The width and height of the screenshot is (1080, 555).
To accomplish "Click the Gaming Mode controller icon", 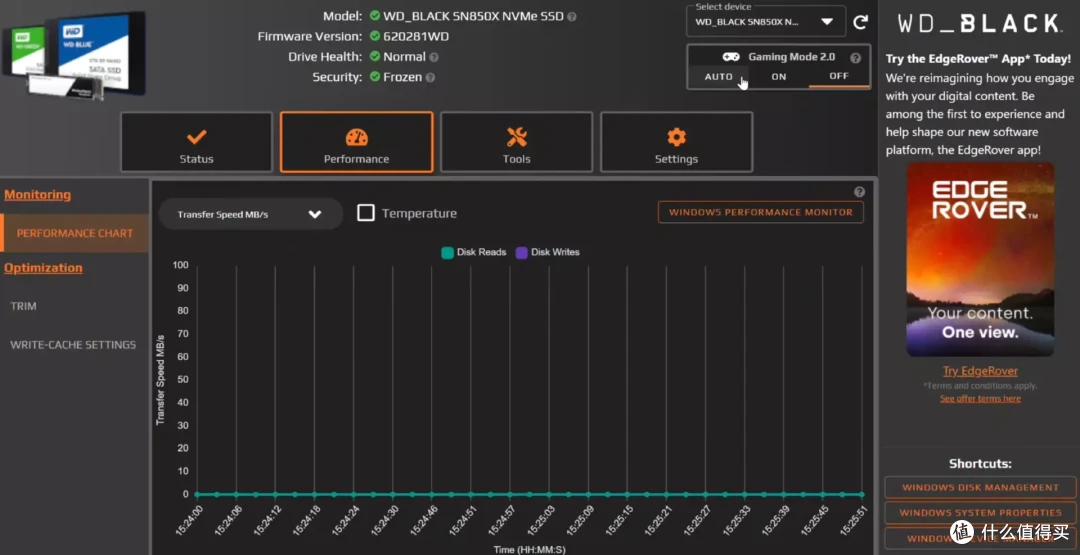I will tap(731, 57).
